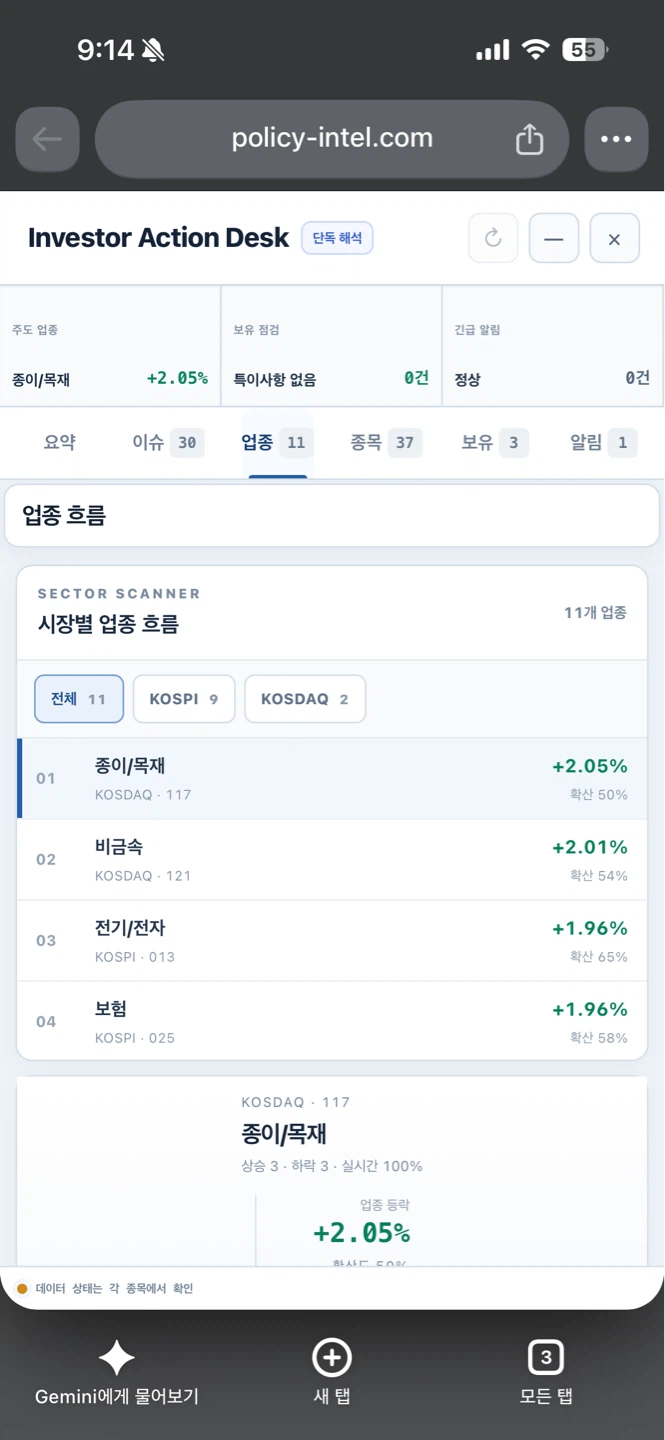The height and width of the screenshot is (1440, 665).
Task: Tap the Gemini sparkle icon
Action: click(116, 1358)
